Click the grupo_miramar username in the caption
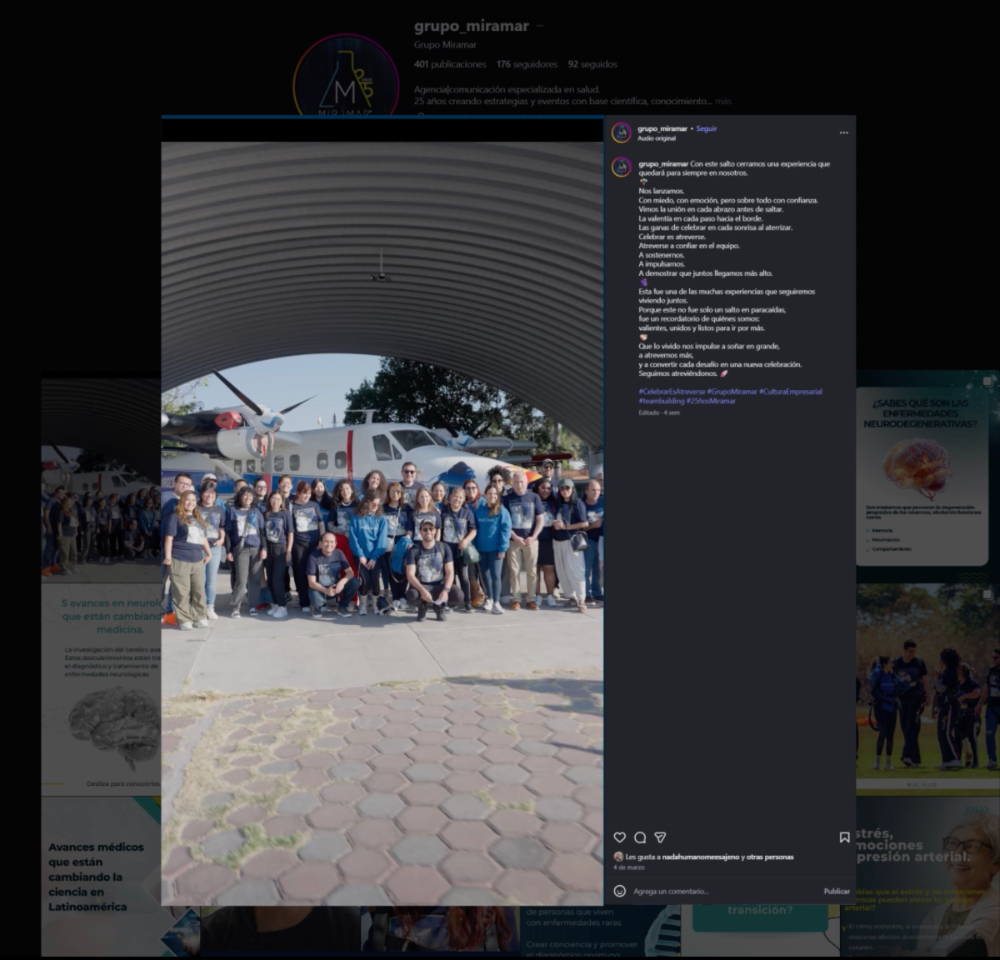The height and width of the screenshot is (960, 1000). 663,164
